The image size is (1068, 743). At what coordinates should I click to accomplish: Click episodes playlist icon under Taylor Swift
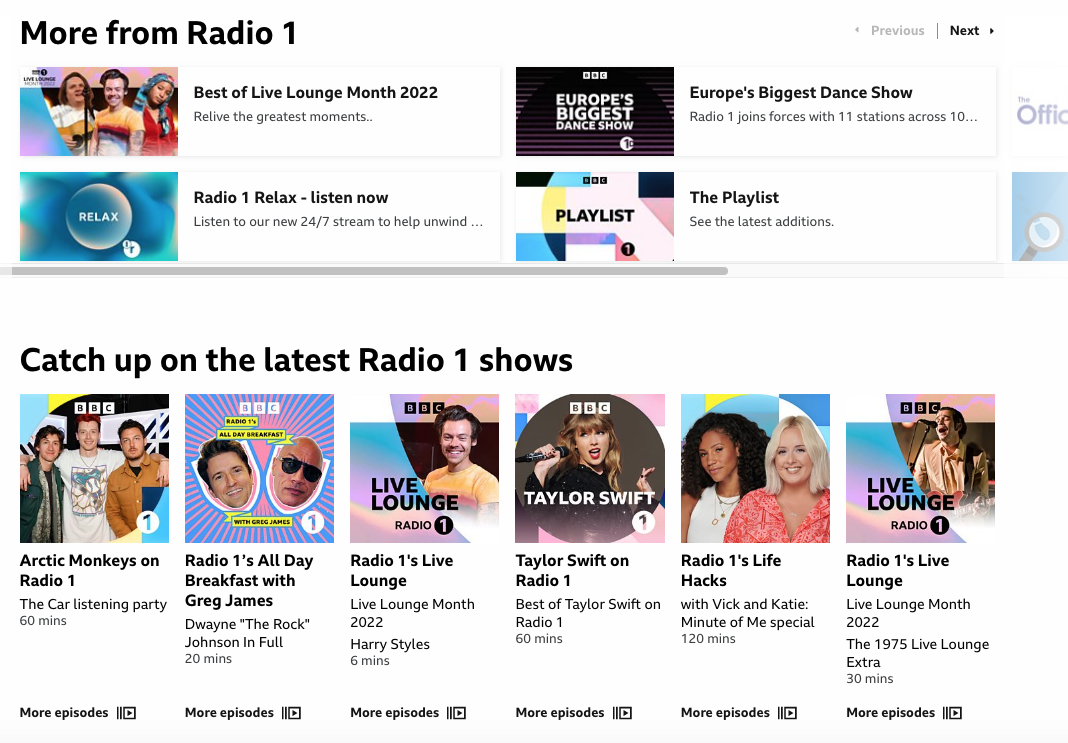[622, 713]
